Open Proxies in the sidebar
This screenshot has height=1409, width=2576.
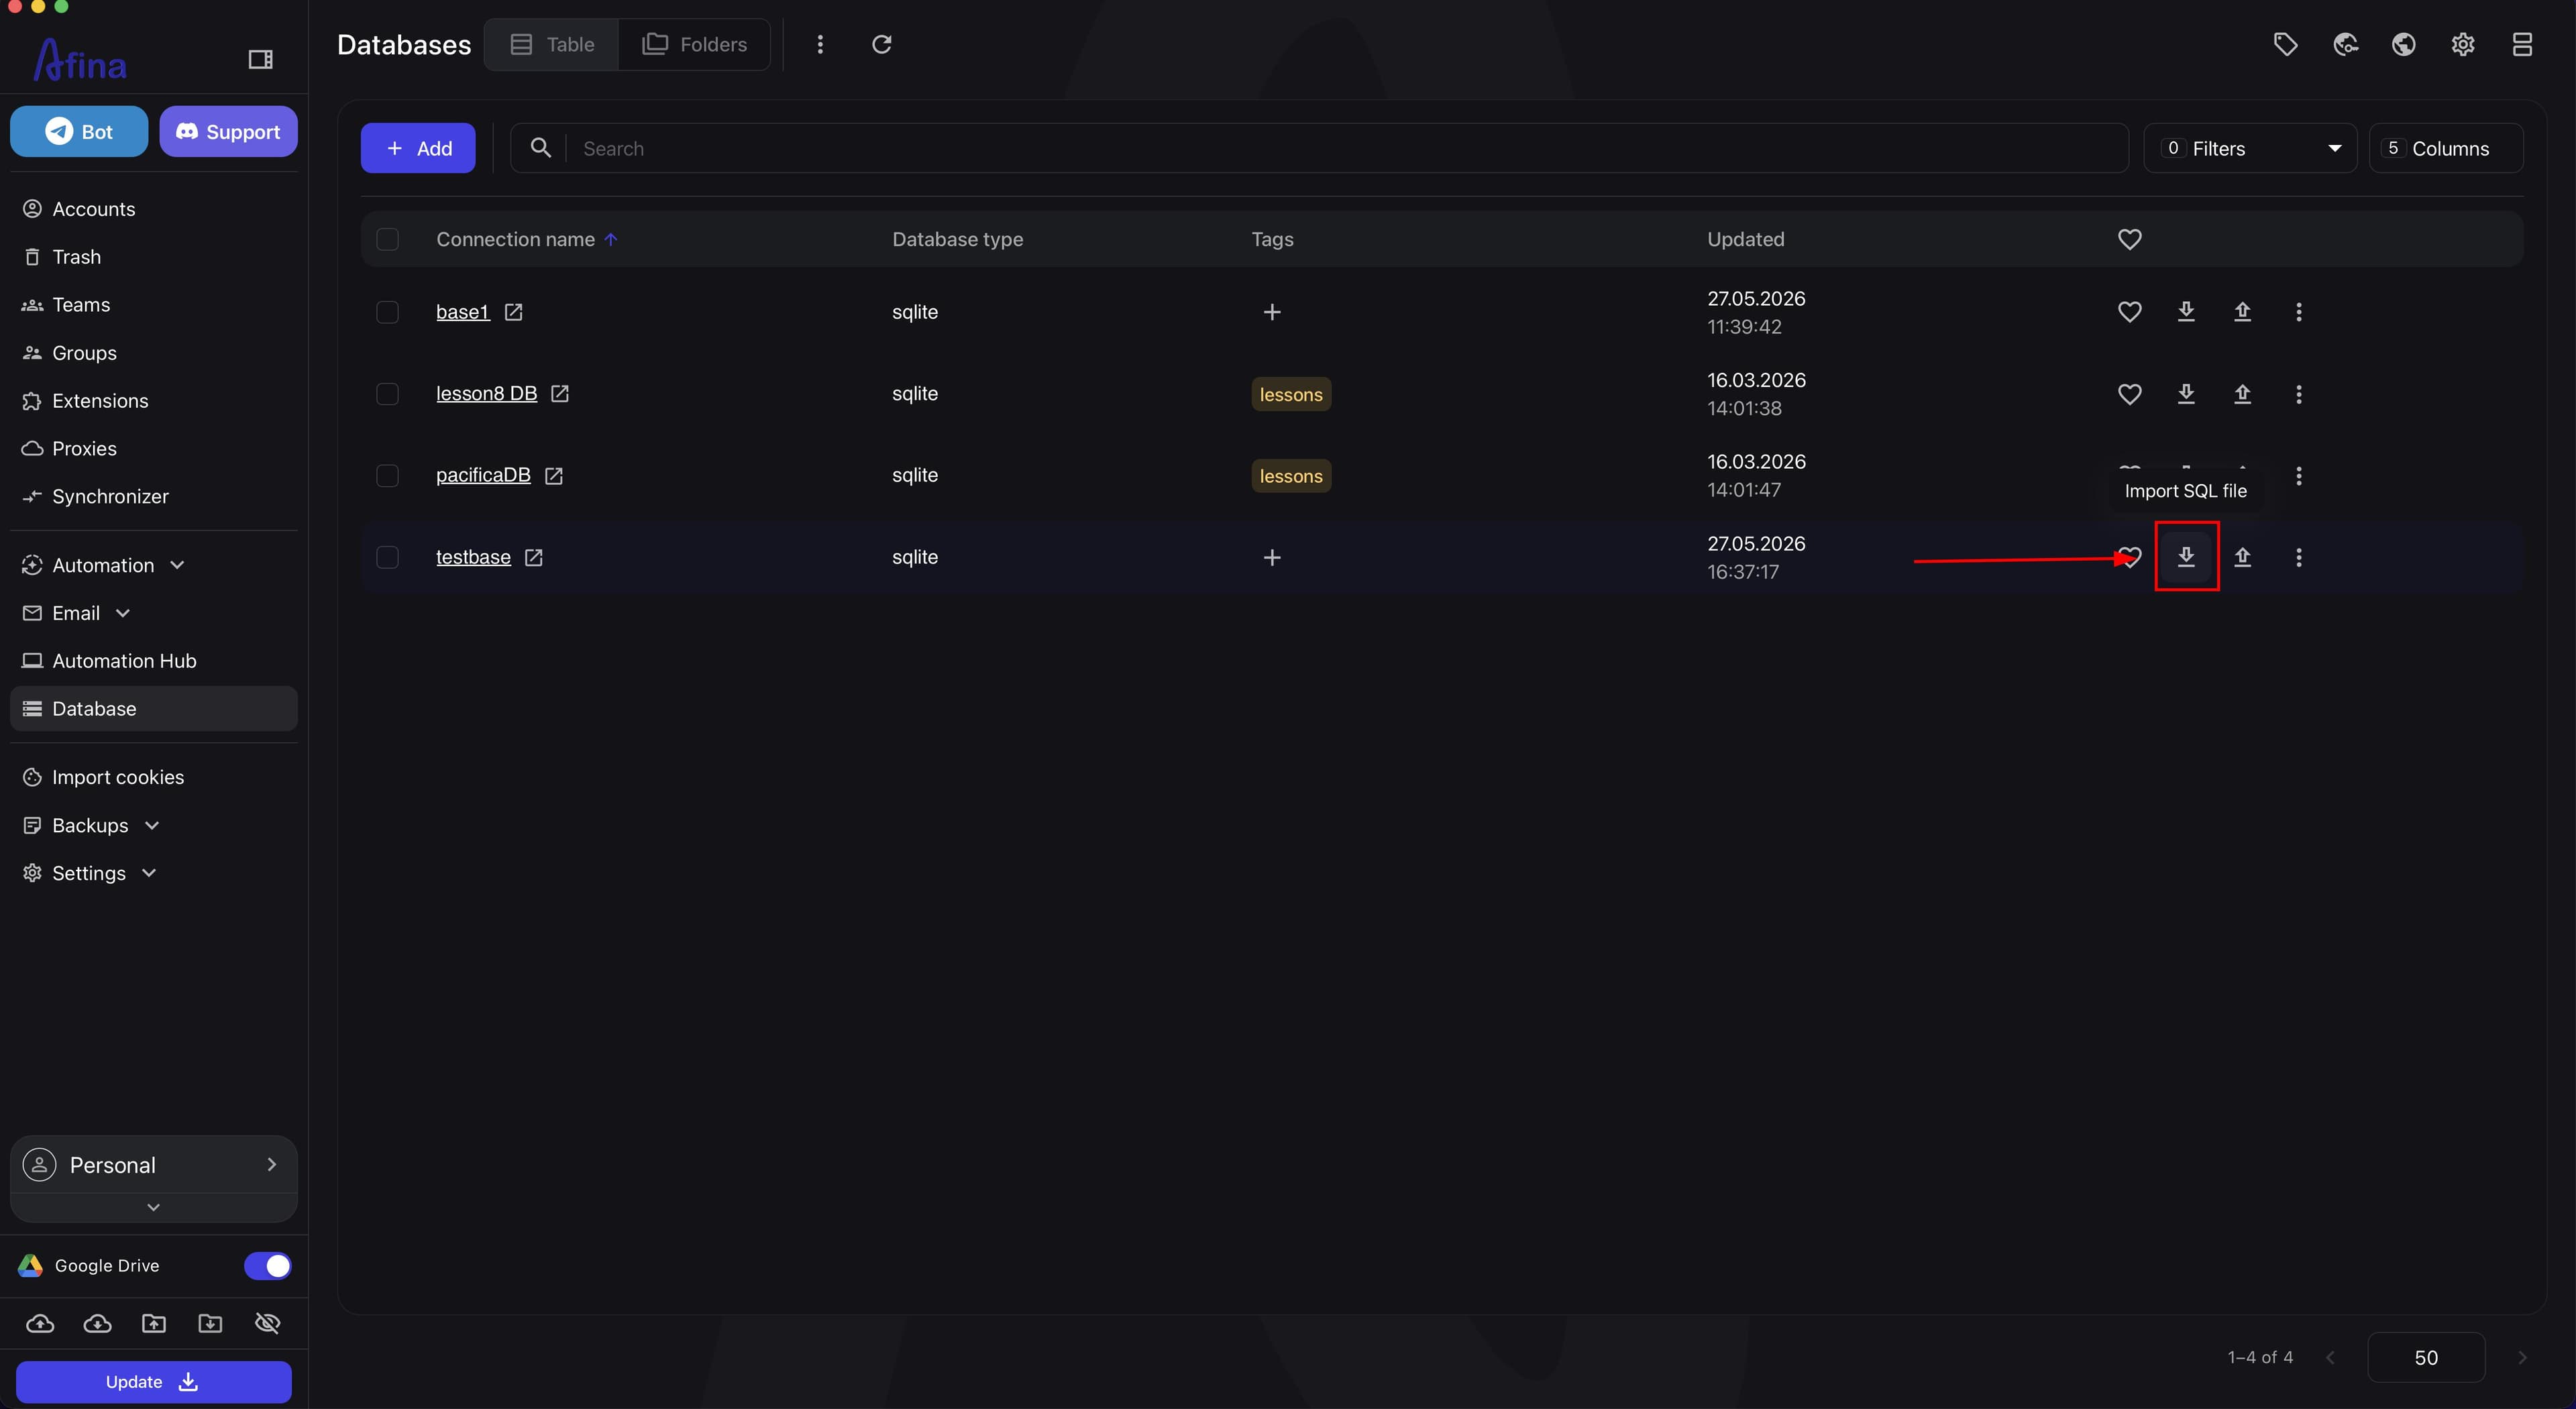[84, 448]
